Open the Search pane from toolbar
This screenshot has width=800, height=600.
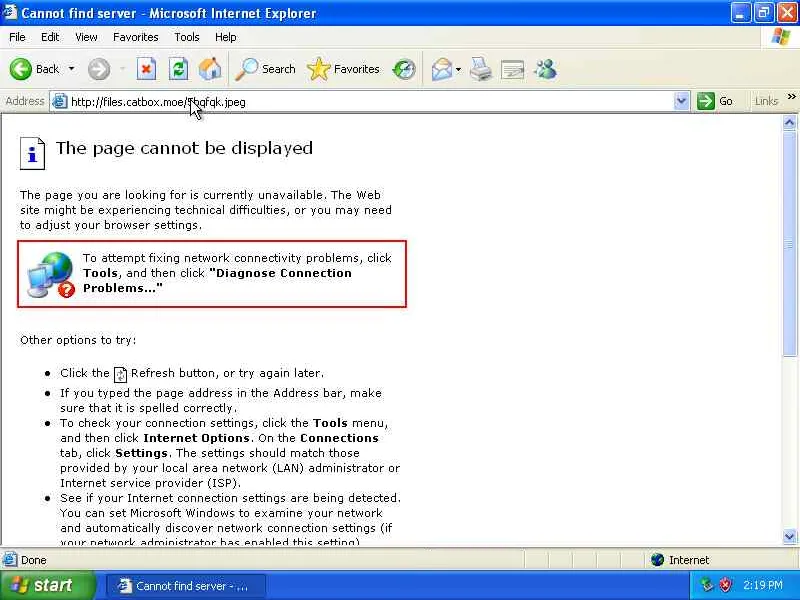[x=265, y=69]
